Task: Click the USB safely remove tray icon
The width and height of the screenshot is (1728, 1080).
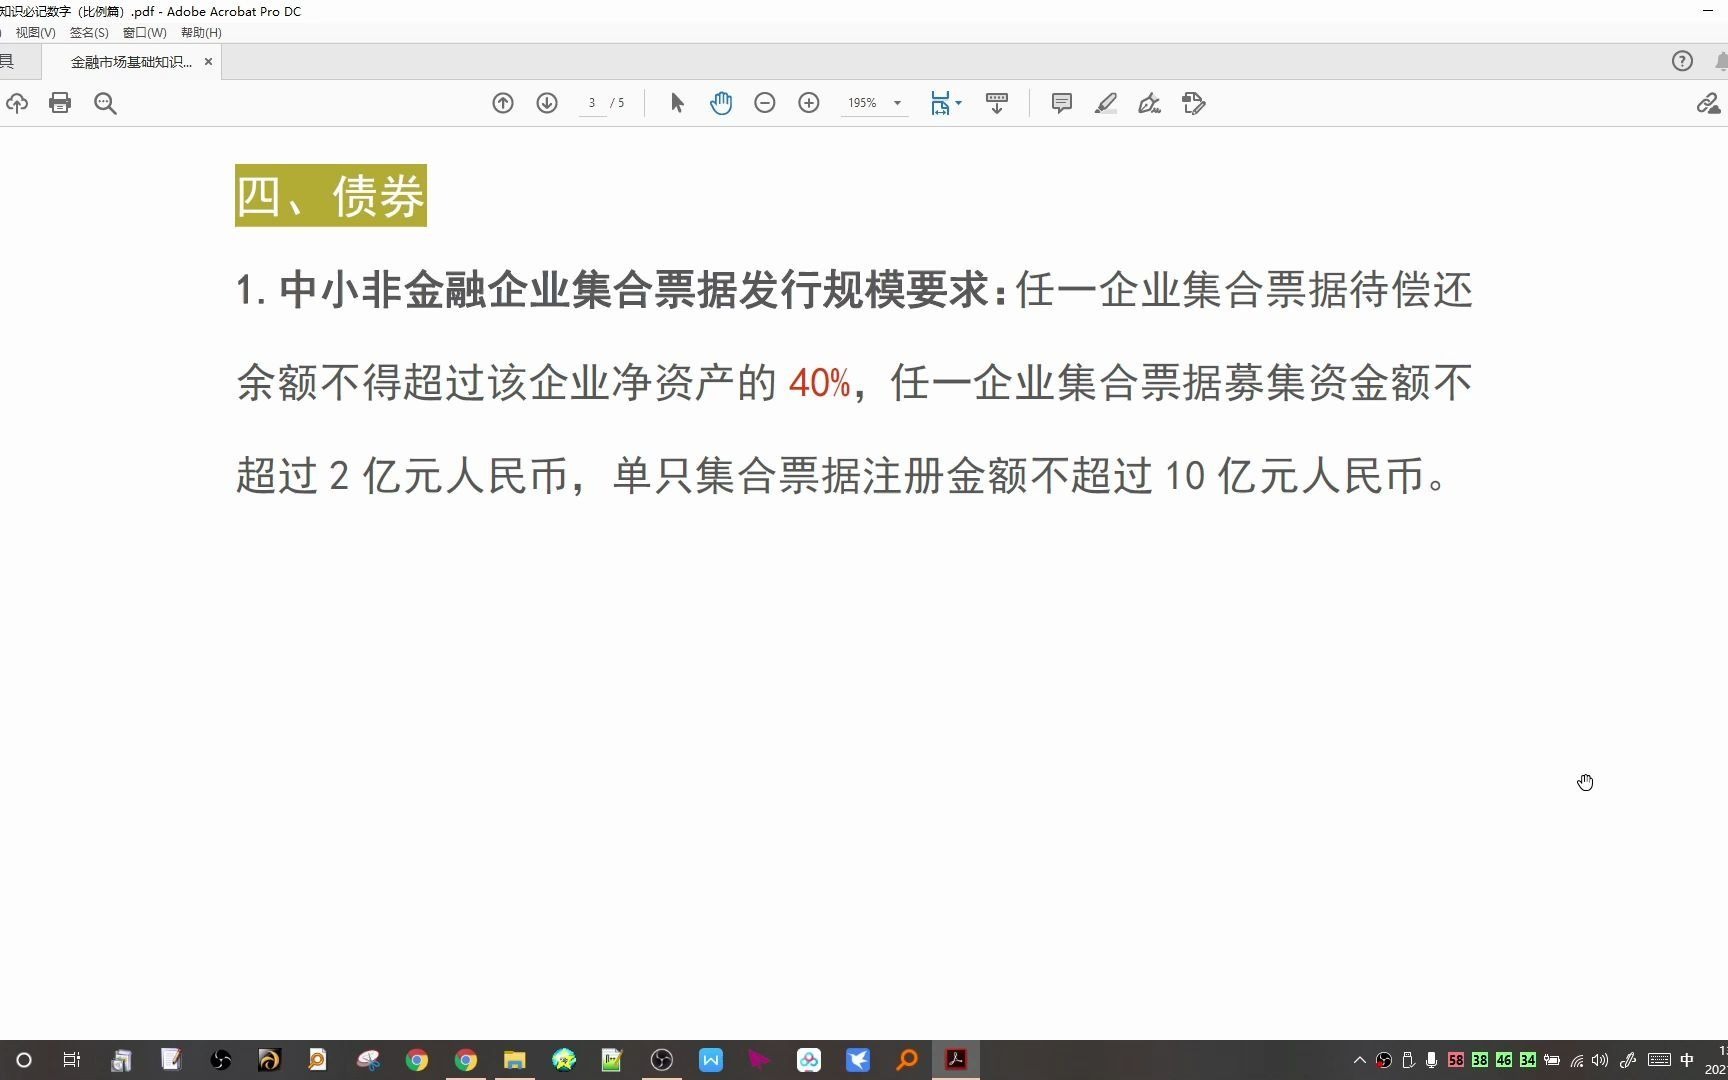Action: pyautogui.click(x=1408, y=1060)
